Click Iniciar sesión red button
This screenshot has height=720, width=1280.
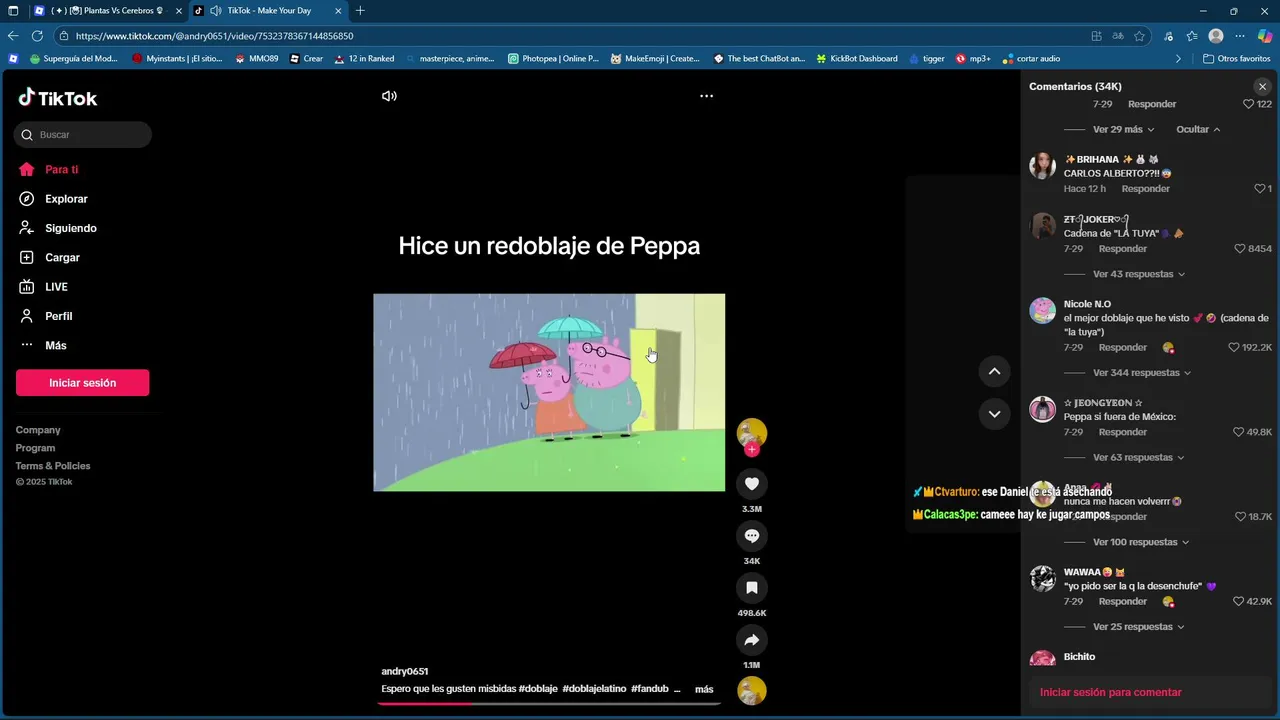(x=82, y=383)
